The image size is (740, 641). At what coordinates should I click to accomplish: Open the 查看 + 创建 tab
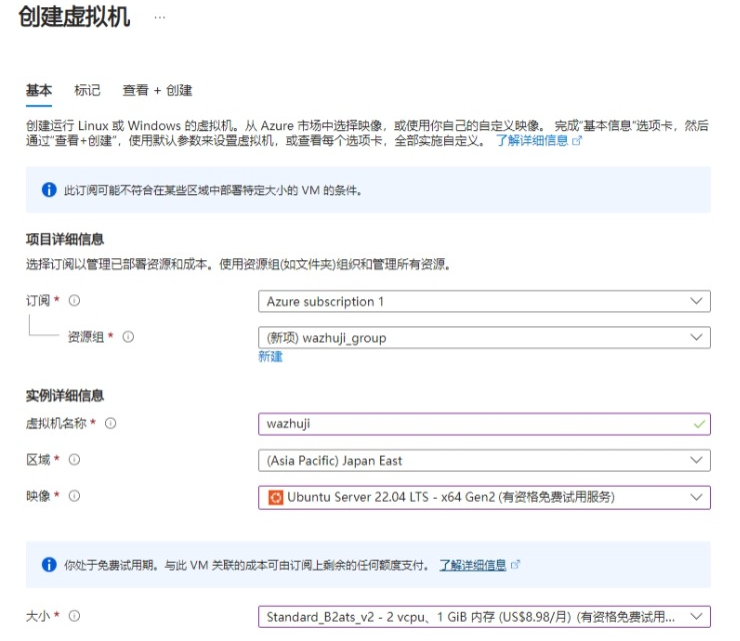coord(157,90)
